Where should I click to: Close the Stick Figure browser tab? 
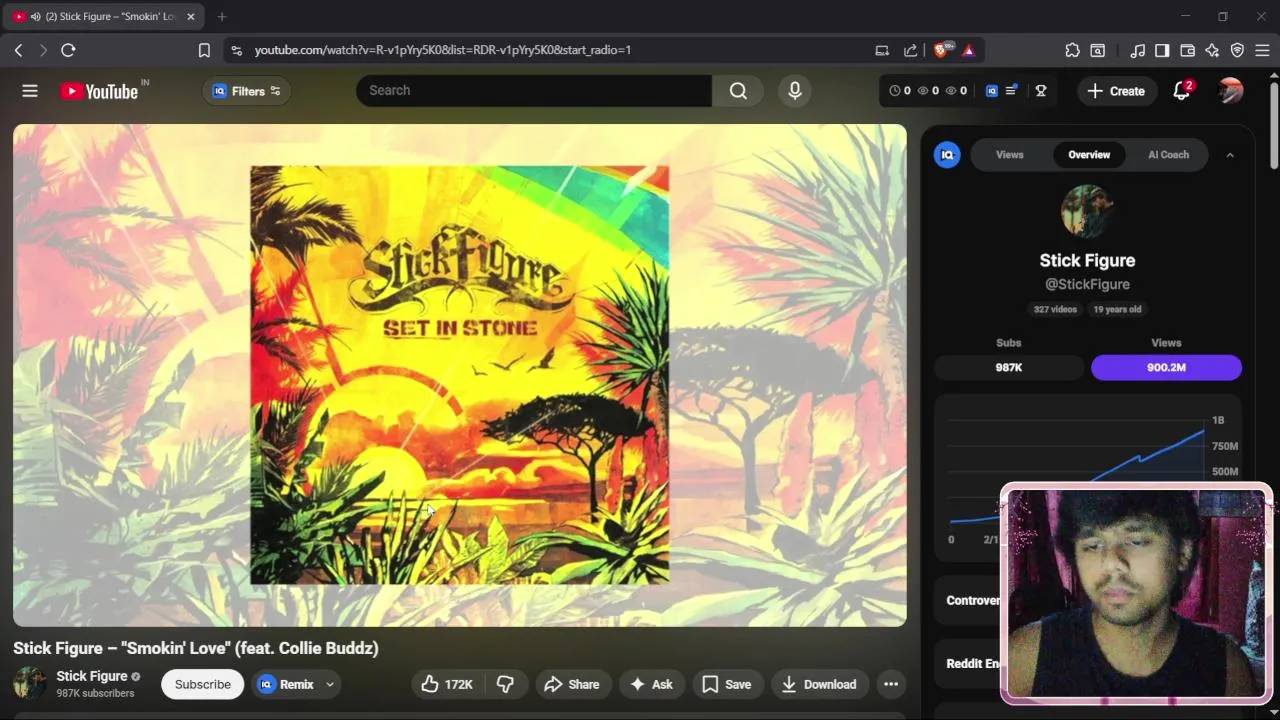pos(190,16)
